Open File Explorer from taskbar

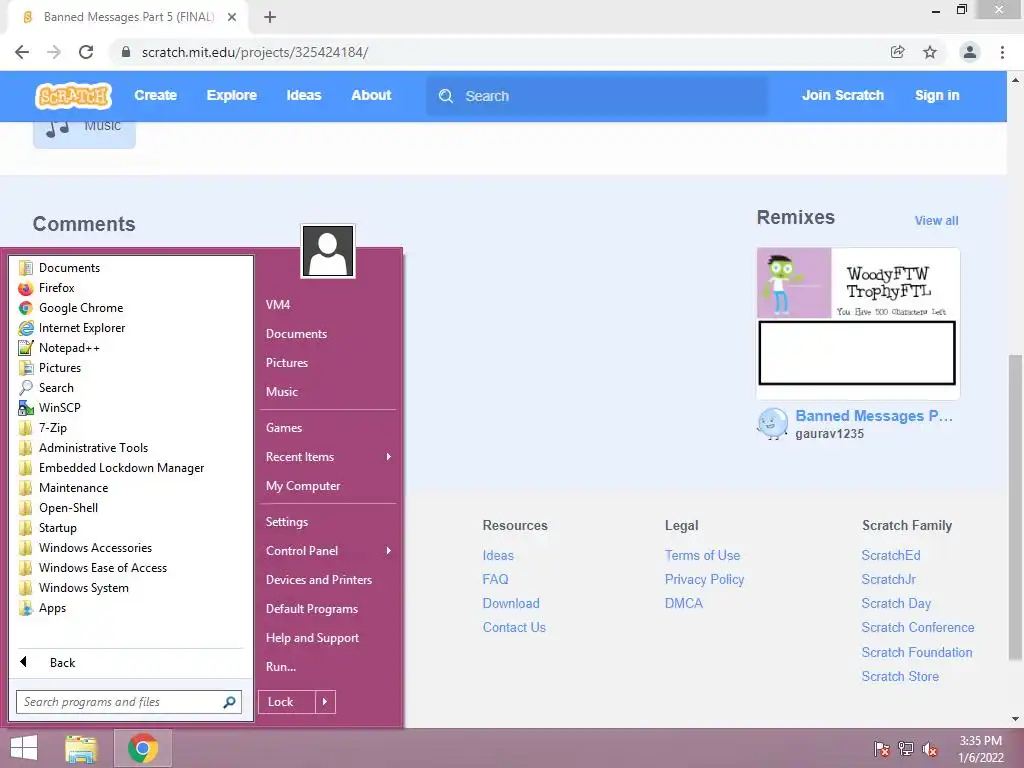click(x=81, y=748)
